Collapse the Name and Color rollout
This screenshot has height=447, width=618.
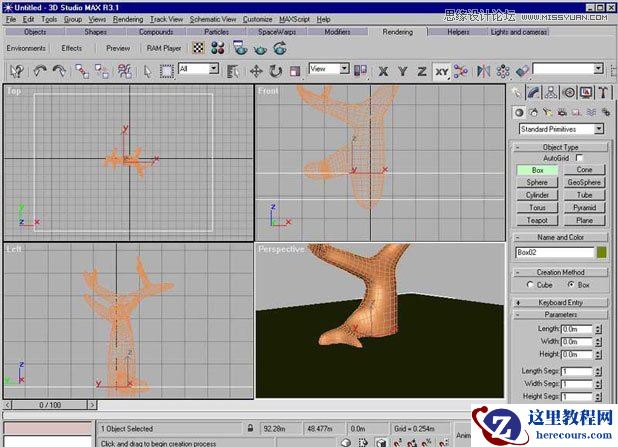(x=560, y=237)
